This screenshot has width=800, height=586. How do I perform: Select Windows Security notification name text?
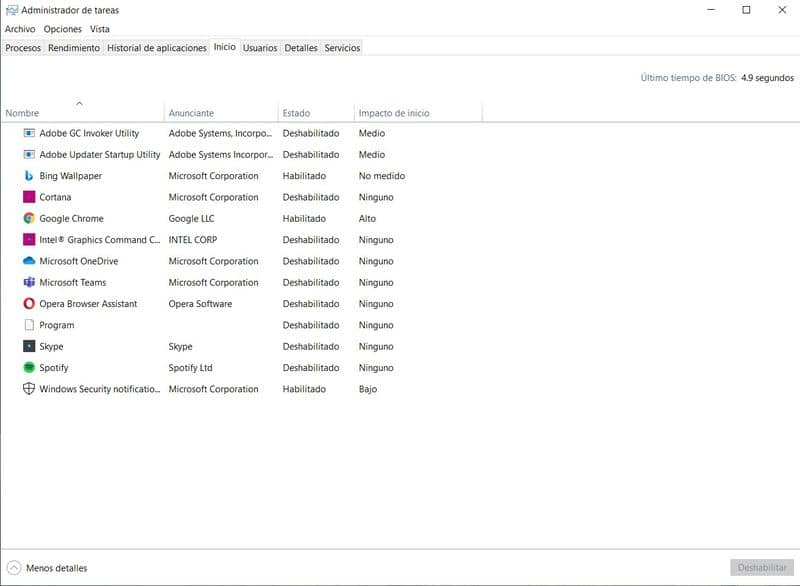[99, 389]
